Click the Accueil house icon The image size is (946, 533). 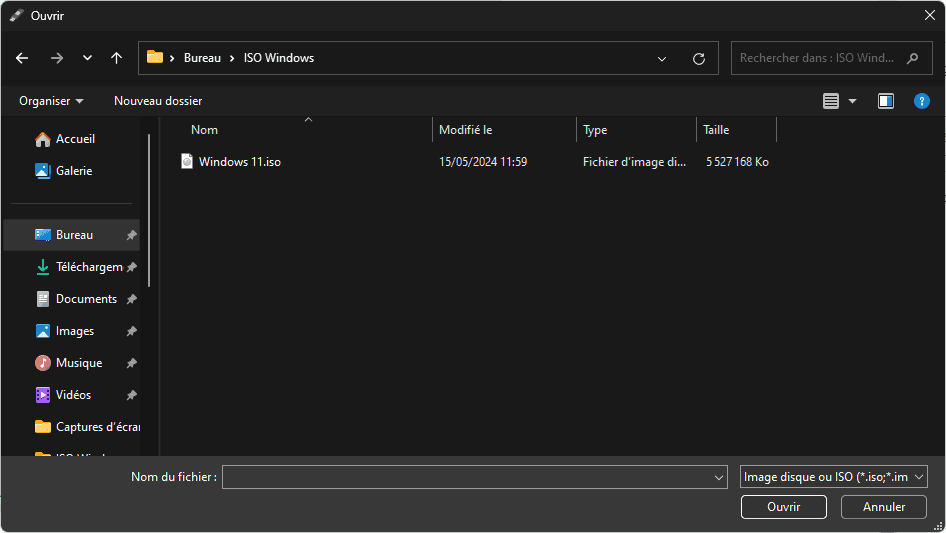coord(43,139)
